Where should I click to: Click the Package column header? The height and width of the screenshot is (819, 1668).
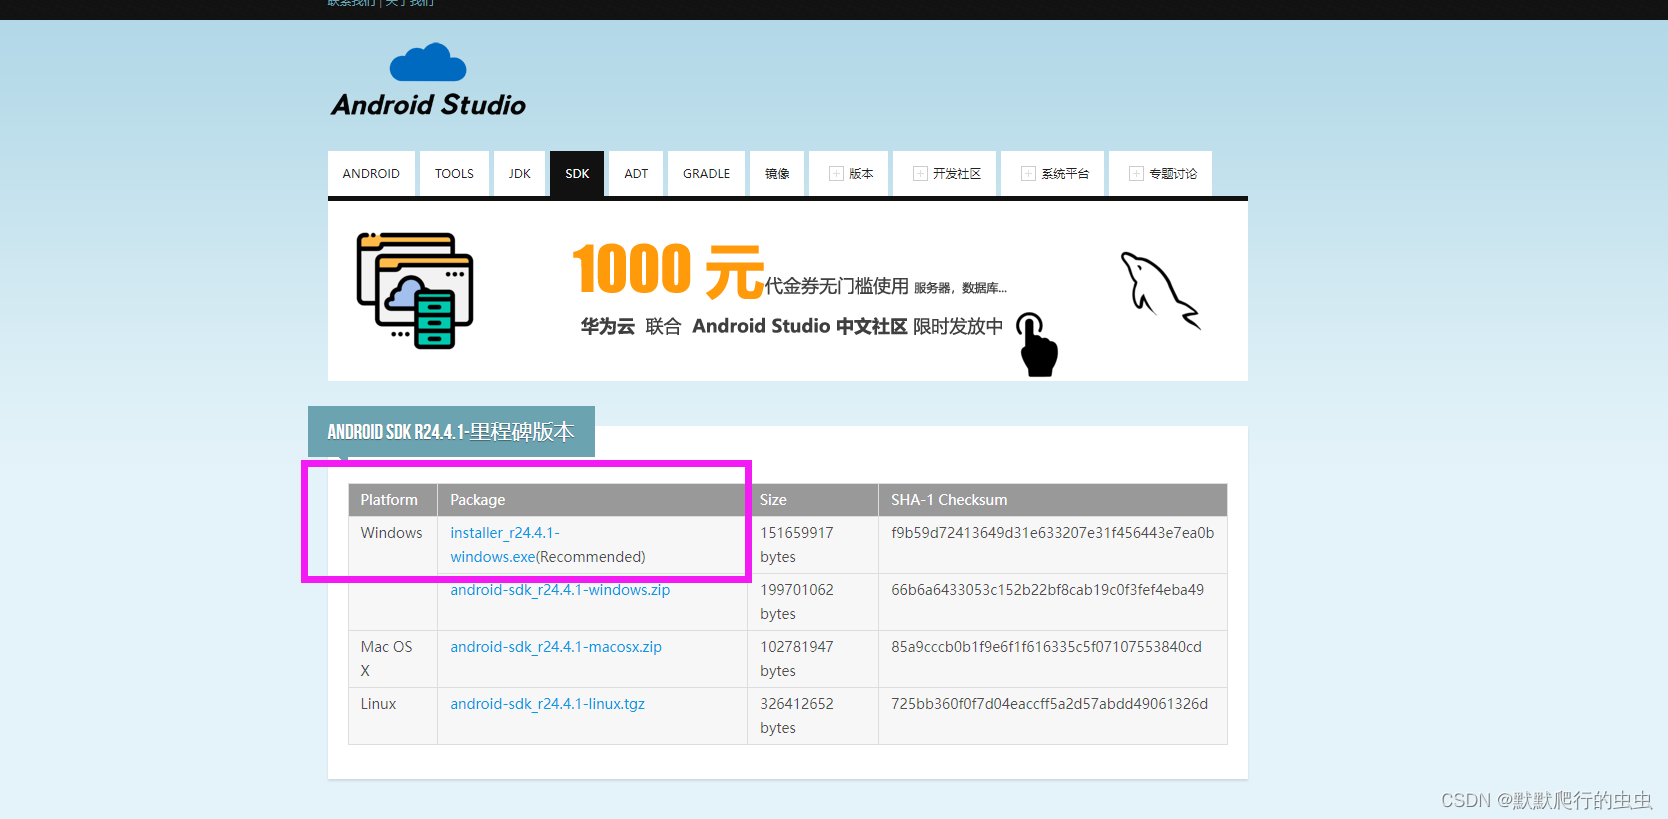(593, 500)
